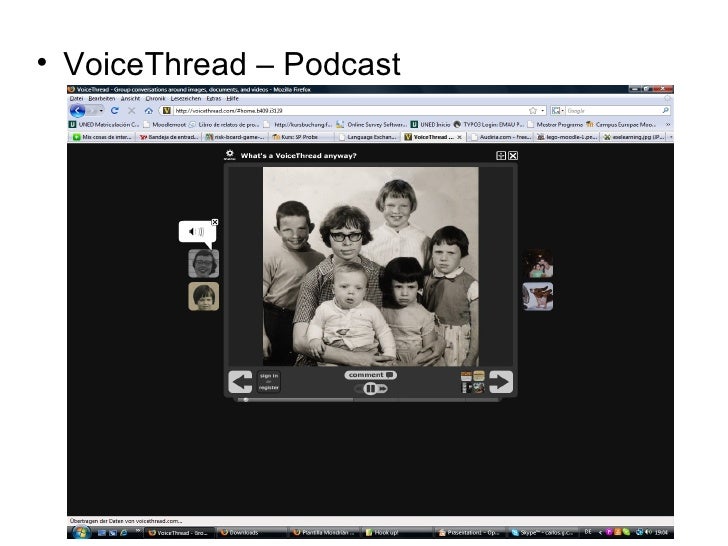Switch to Language Exchange tab
The height and width of the screenshot is (546, 728).
pyautogui.click(x=368, y=137)
